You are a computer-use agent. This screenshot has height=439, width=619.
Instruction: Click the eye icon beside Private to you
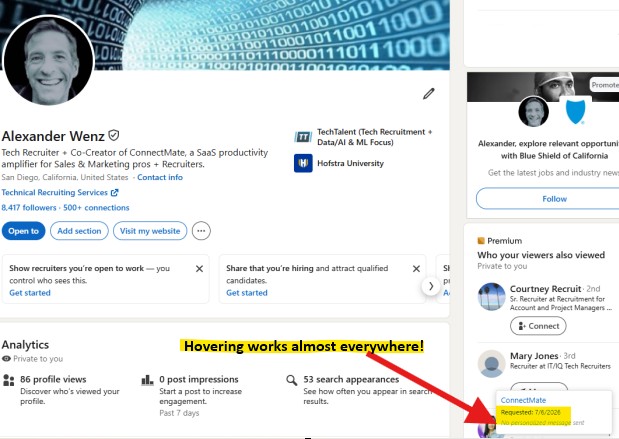pos(6,359)
